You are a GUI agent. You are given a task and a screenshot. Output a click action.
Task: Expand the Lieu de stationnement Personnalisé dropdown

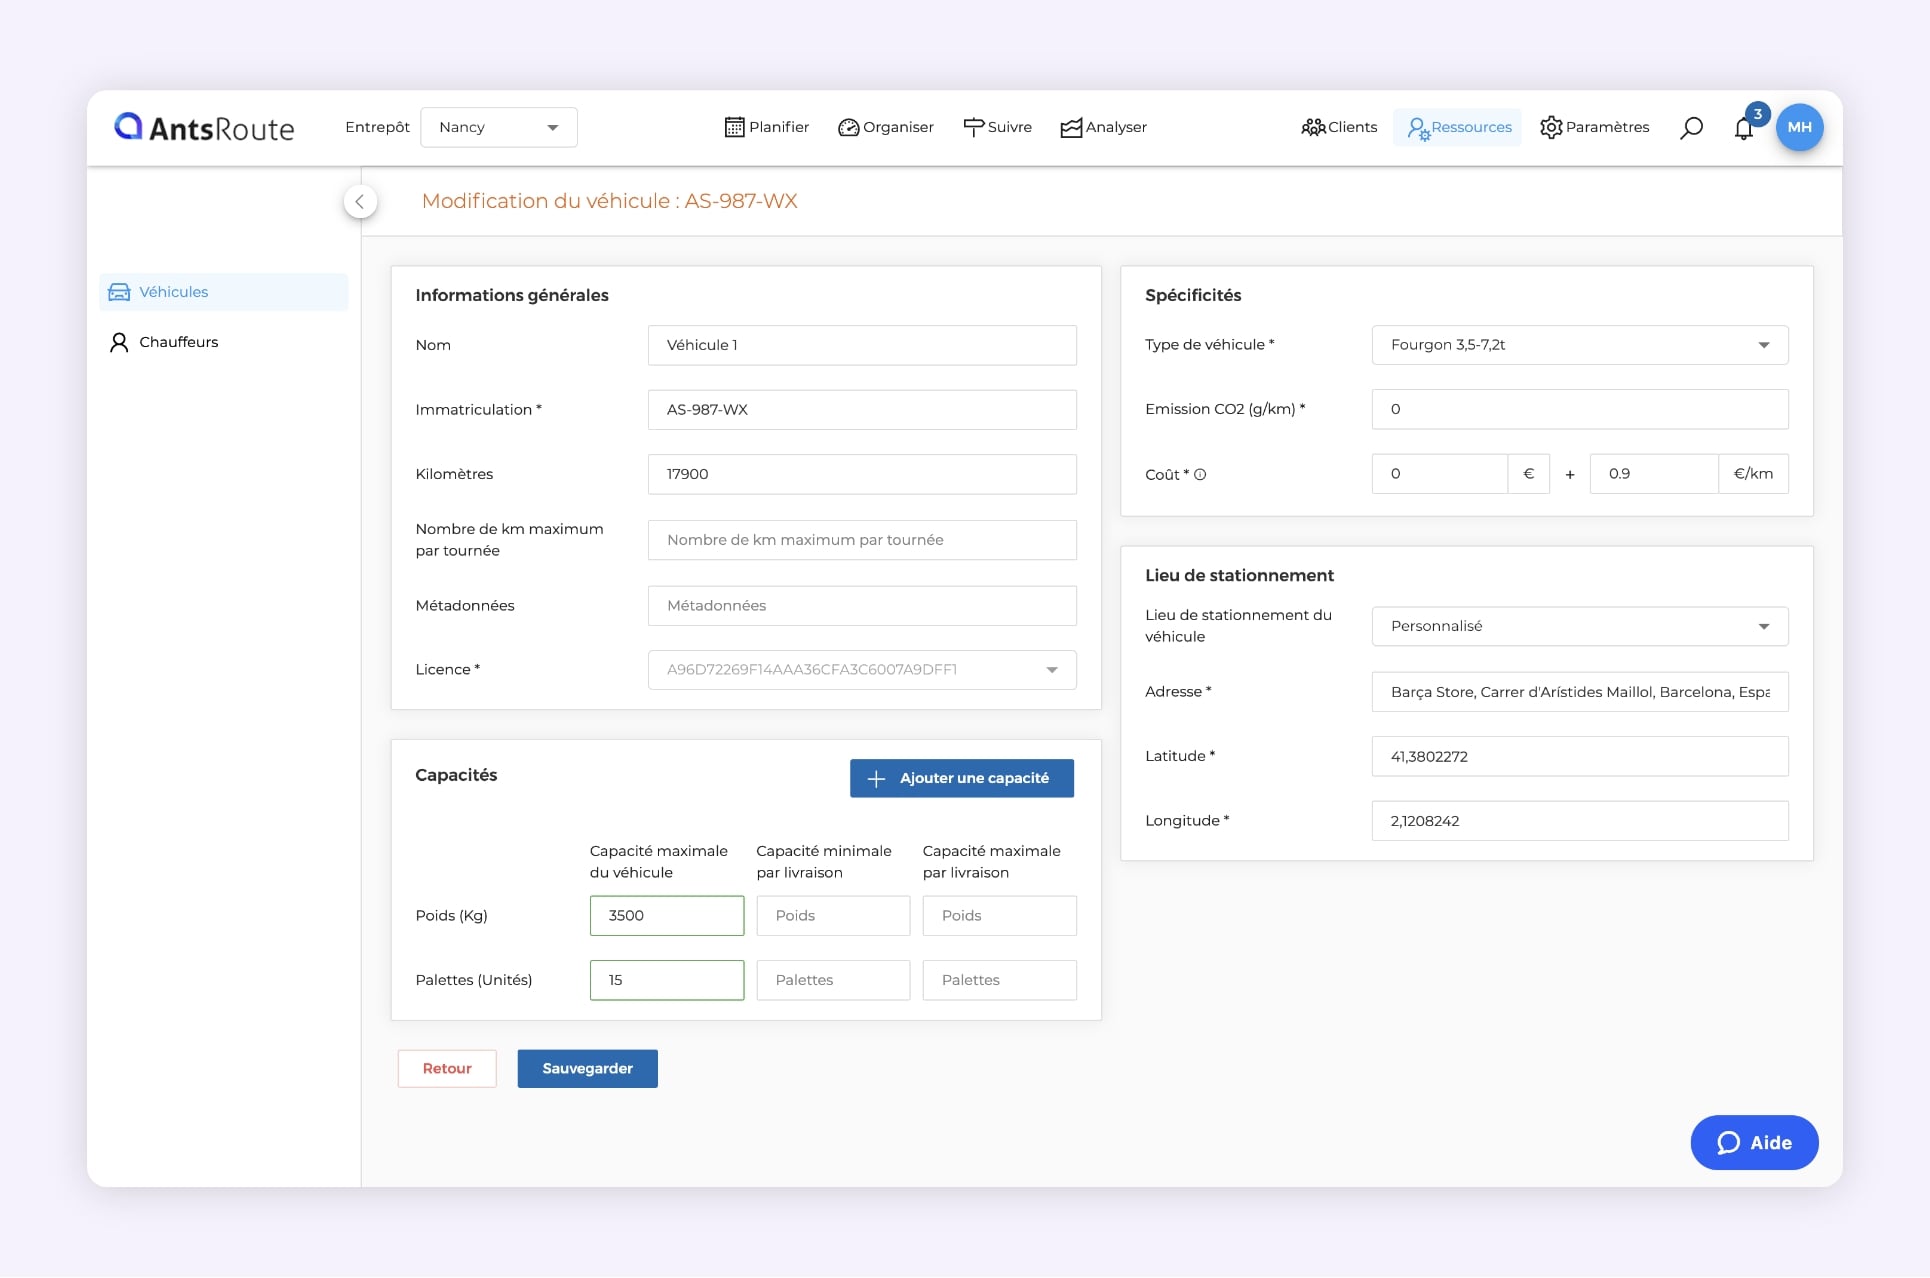click(x=1579, y=626)
